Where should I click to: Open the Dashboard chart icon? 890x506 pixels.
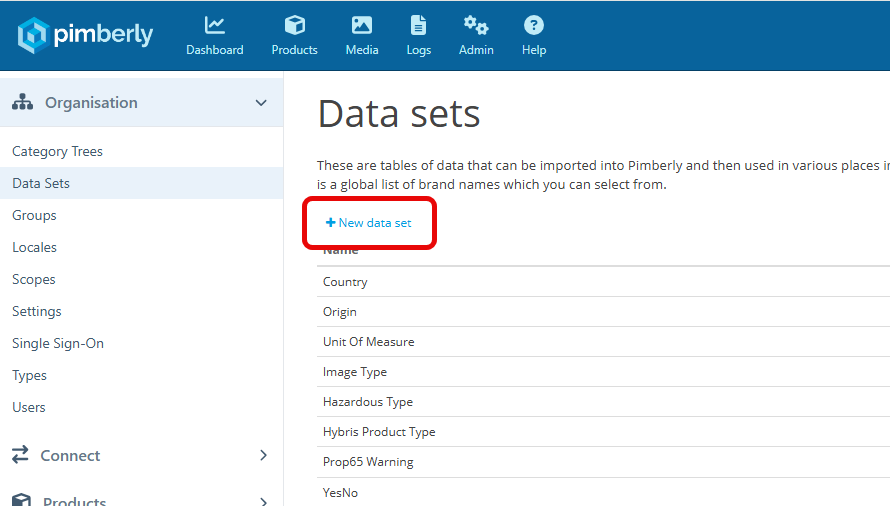[214, 25]
